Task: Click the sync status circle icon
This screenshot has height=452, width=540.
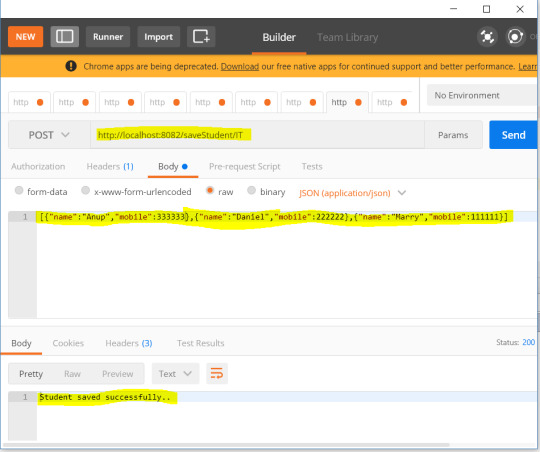Action: 515,37
